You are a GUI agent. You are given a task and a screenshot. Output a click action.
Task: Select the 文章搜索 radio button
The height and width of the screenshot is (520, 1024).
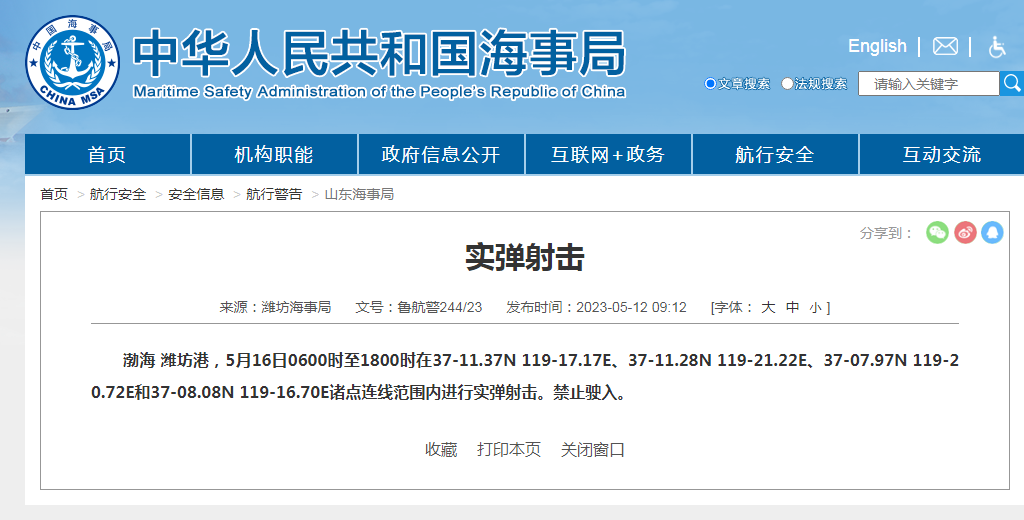click(x=710, y=84)
